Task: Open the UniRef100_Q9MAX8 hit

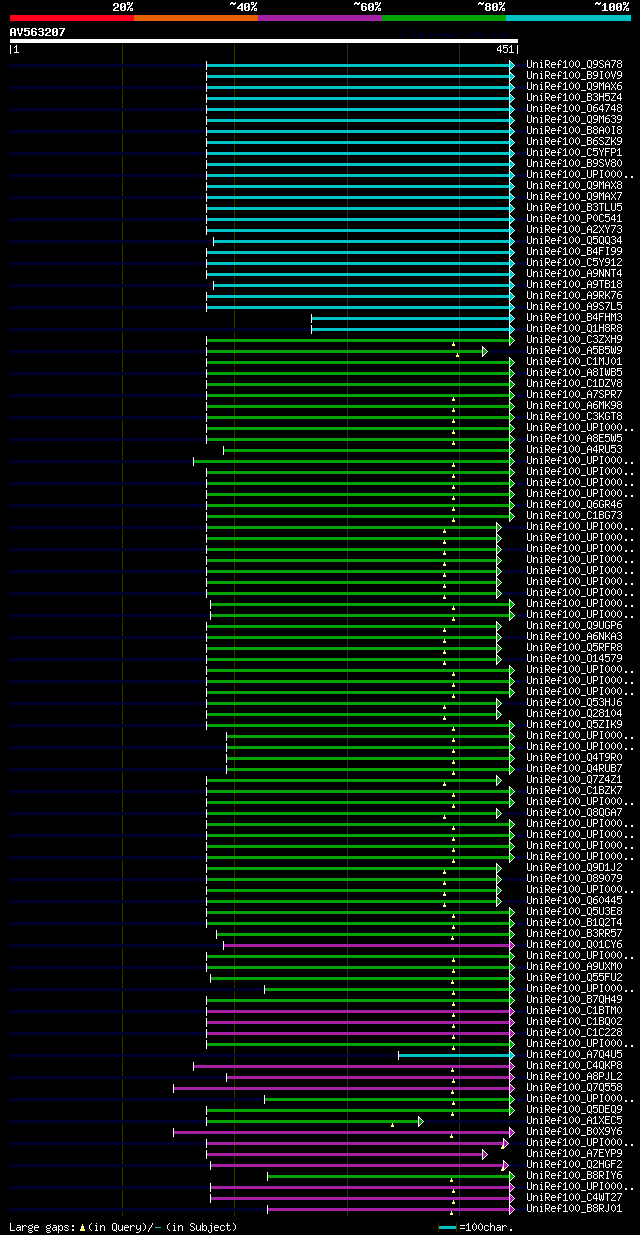Action: (574, 186)
